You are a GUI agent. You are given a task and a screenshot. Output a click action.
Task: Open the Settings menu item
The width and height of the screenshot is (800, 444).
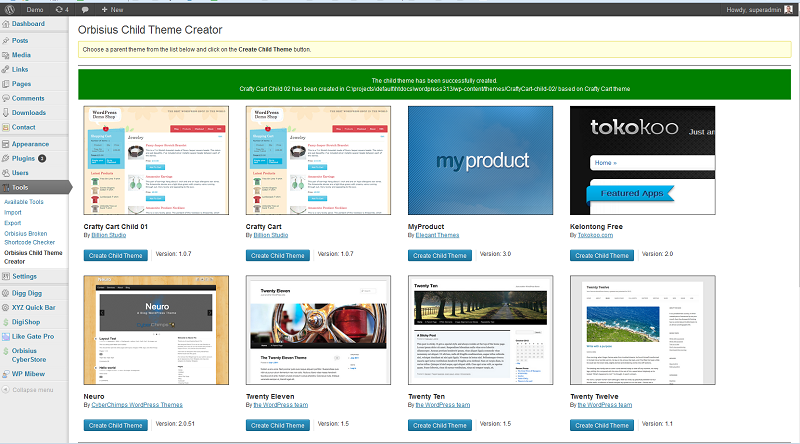24,276
